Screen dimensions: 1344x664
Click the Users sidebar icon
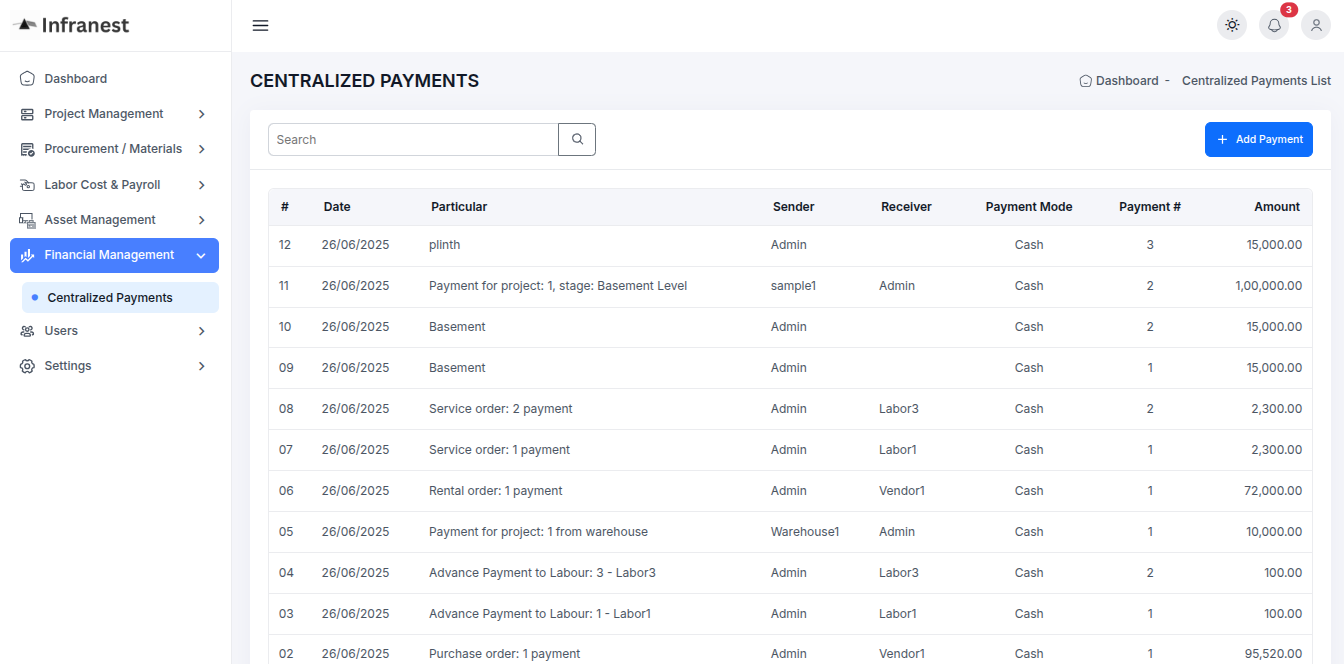pos(27,331)
